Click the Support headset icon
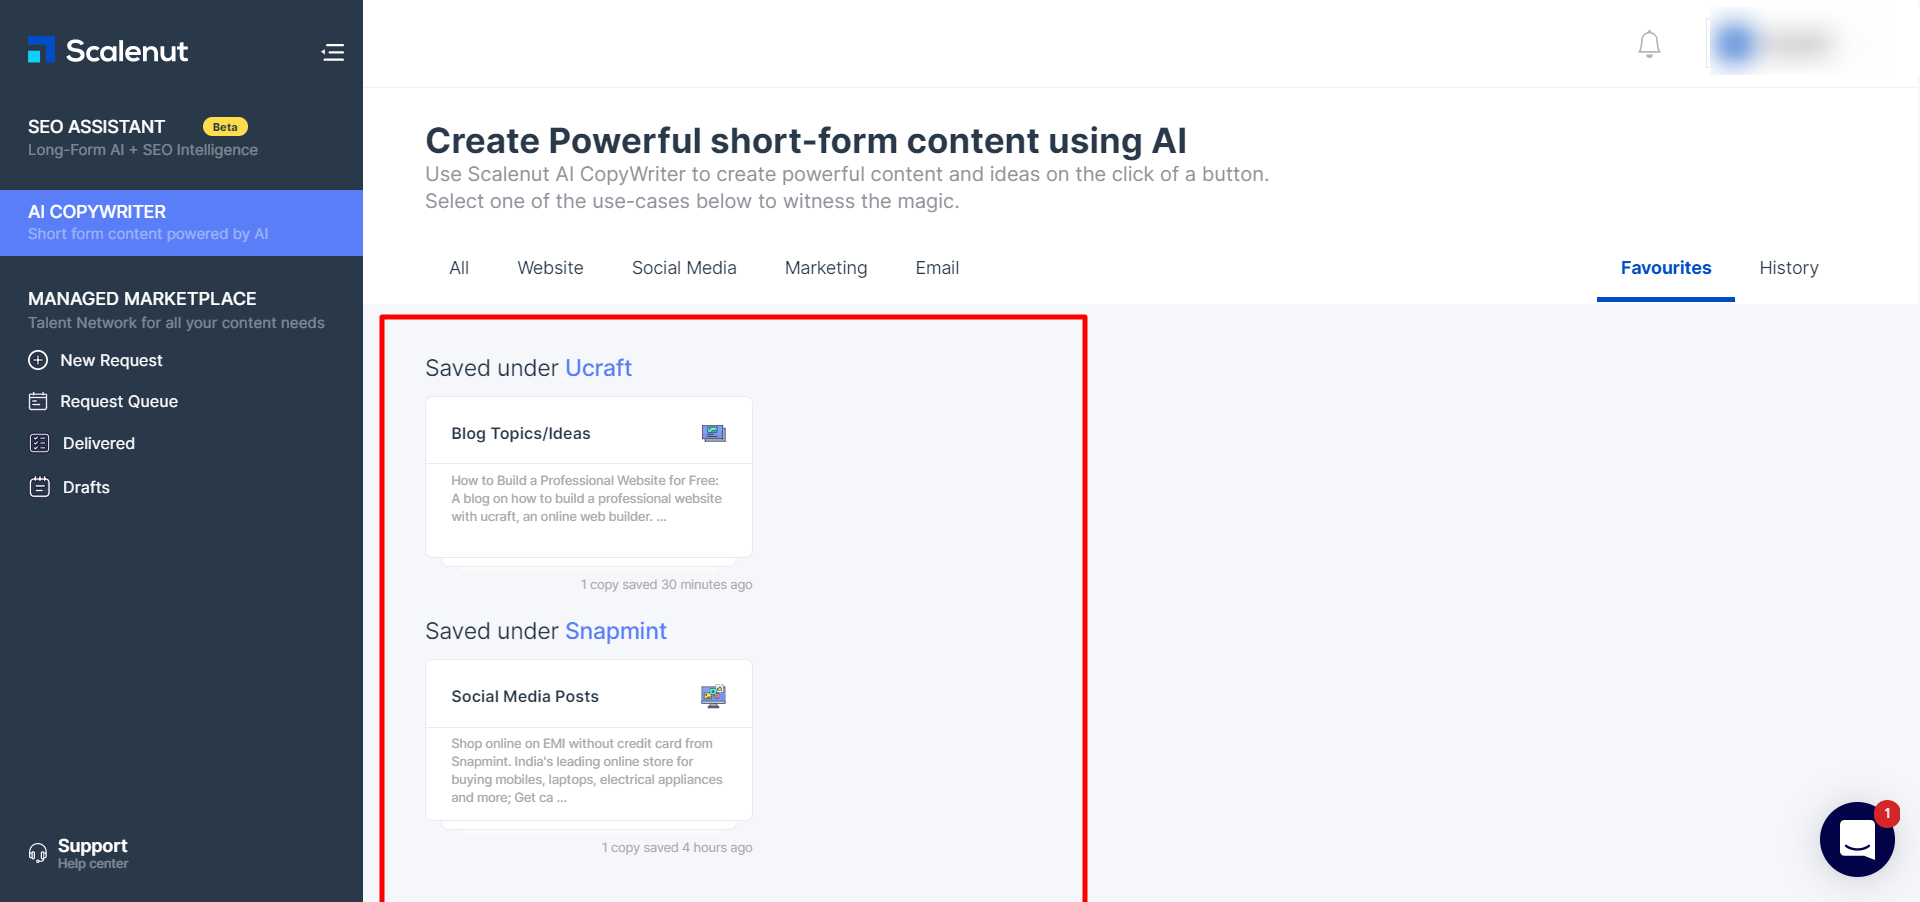Image resolution: width=1920 pixels, height=902 pixels. tap(38, 853)
